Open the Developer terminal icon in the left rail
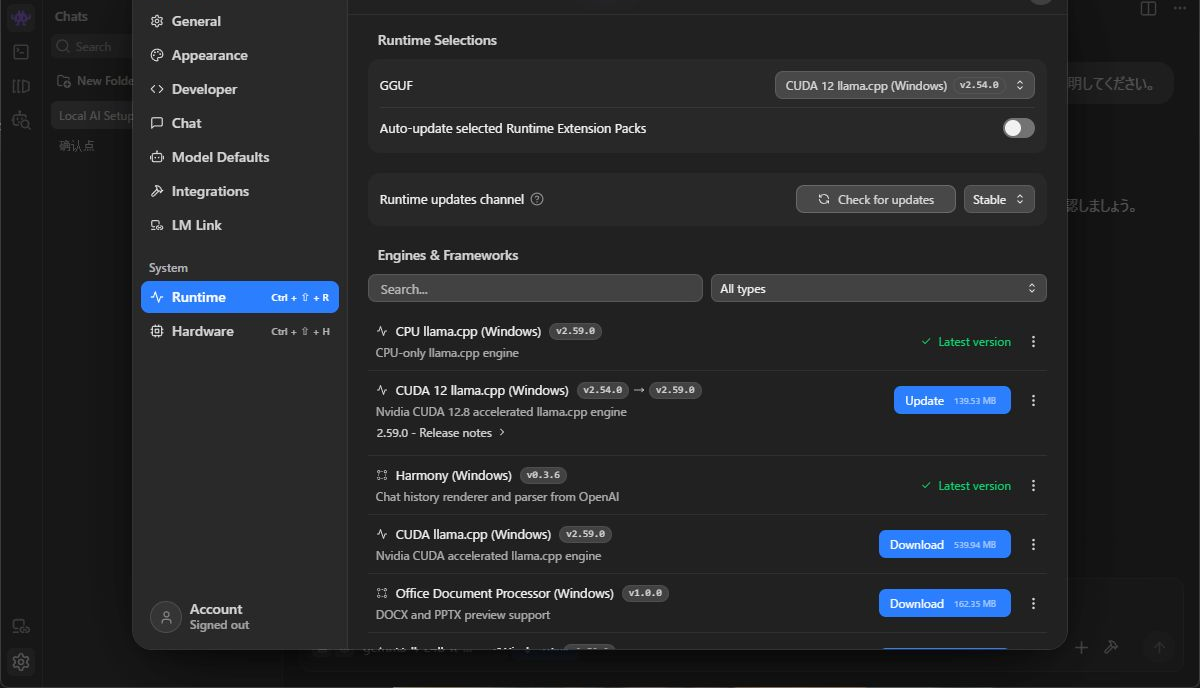The width and height of the screenshot is (1200, 688). (x=21, y=52)
